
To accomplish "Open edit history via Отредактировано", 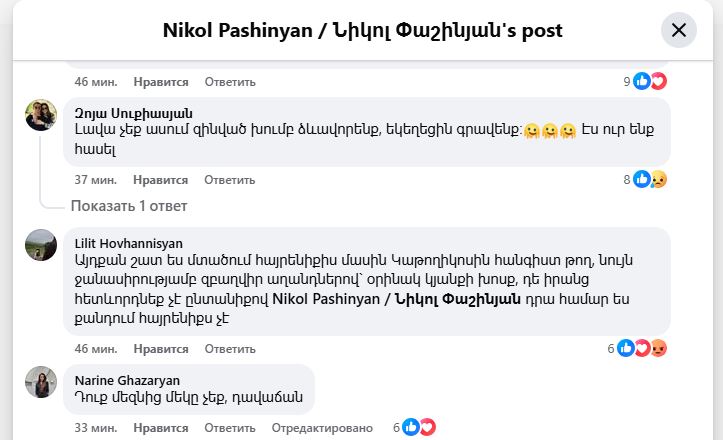I will [322, 428].
